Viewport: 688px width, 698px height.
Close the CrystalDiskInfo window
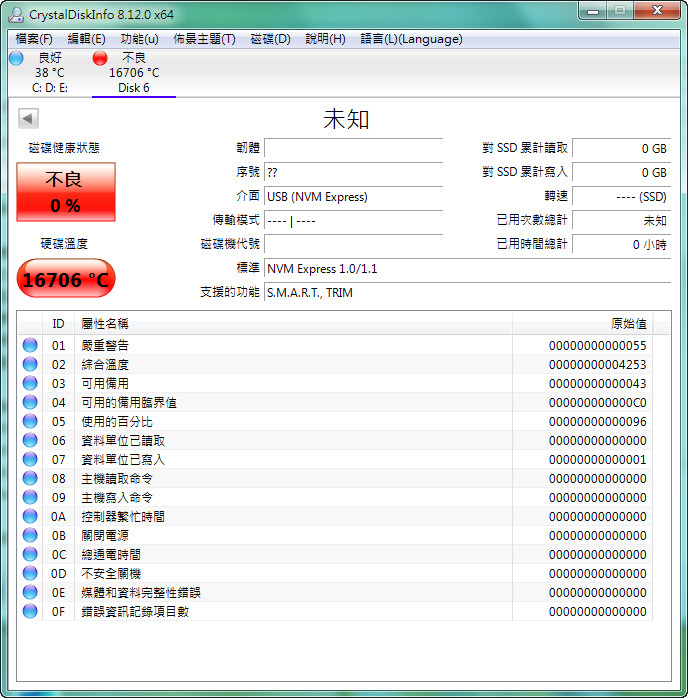click(657, 11)
